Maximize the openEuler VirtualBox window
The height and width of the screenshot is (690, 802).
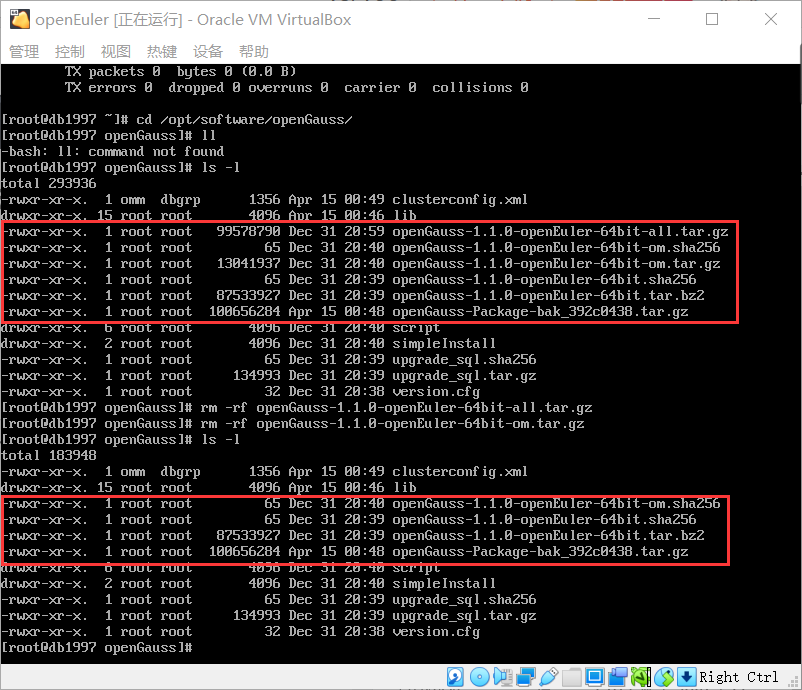pos(712,19)
